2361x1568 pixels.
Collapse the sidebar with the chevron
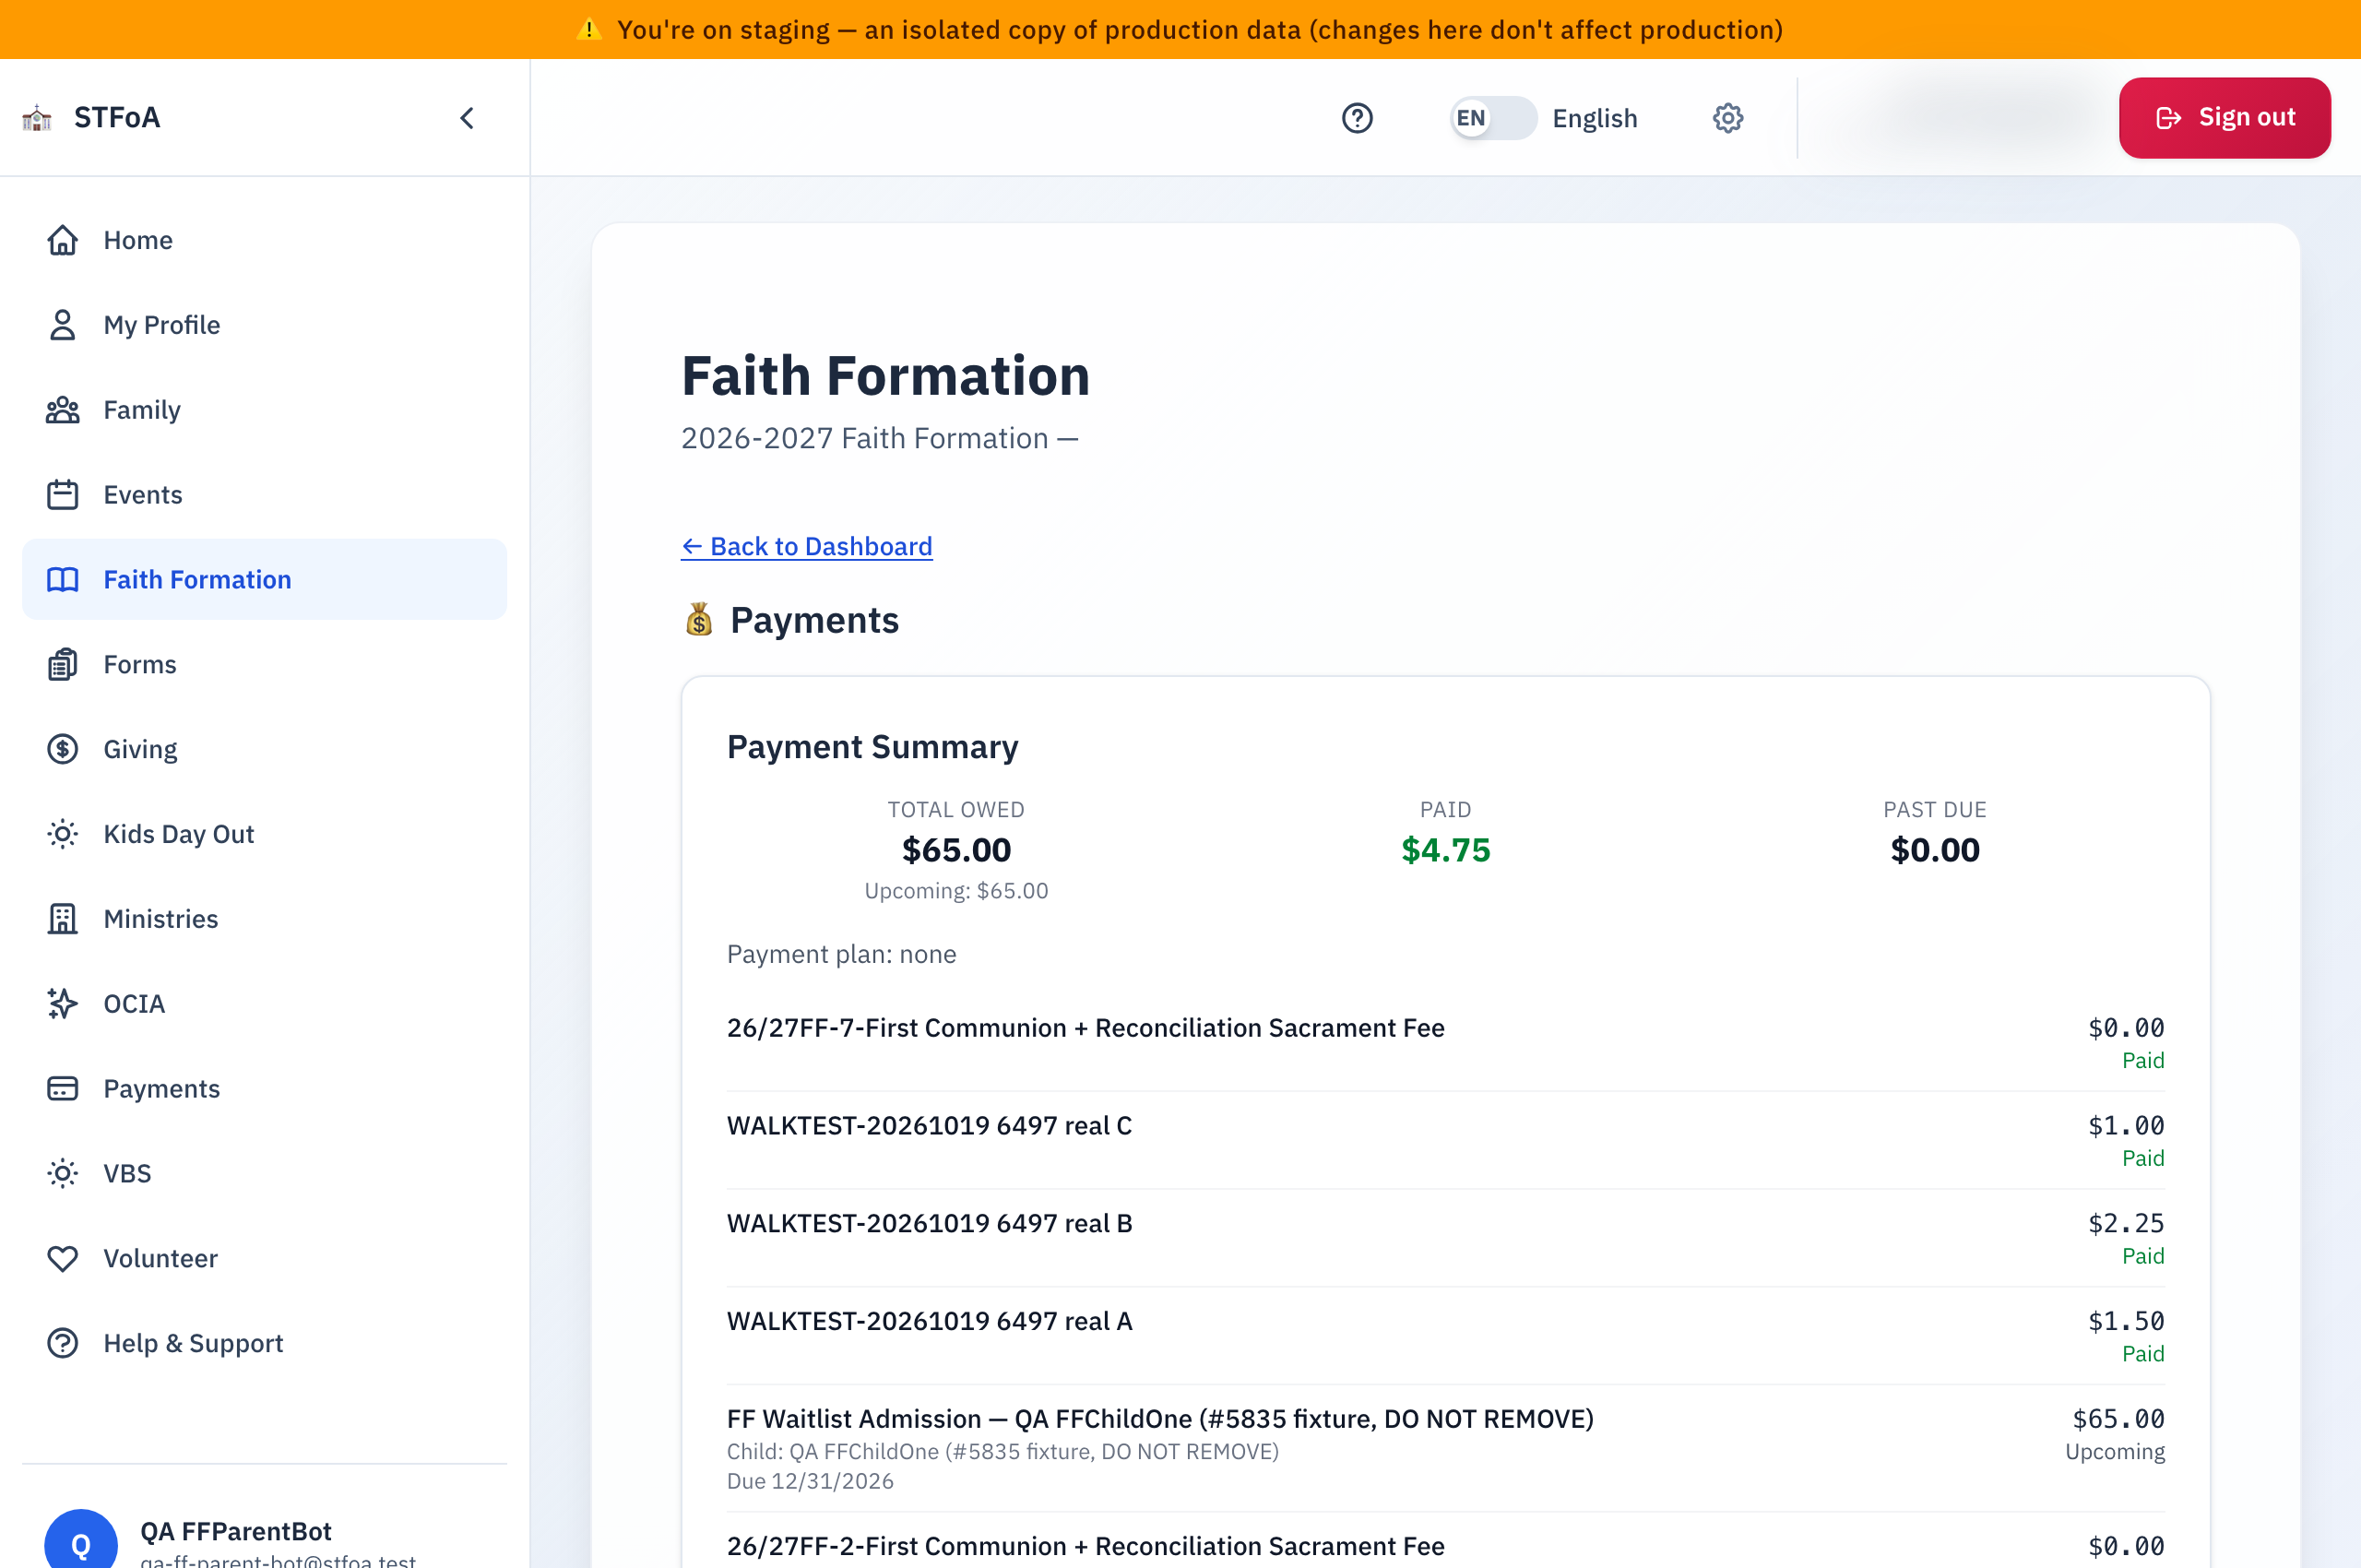467,118
